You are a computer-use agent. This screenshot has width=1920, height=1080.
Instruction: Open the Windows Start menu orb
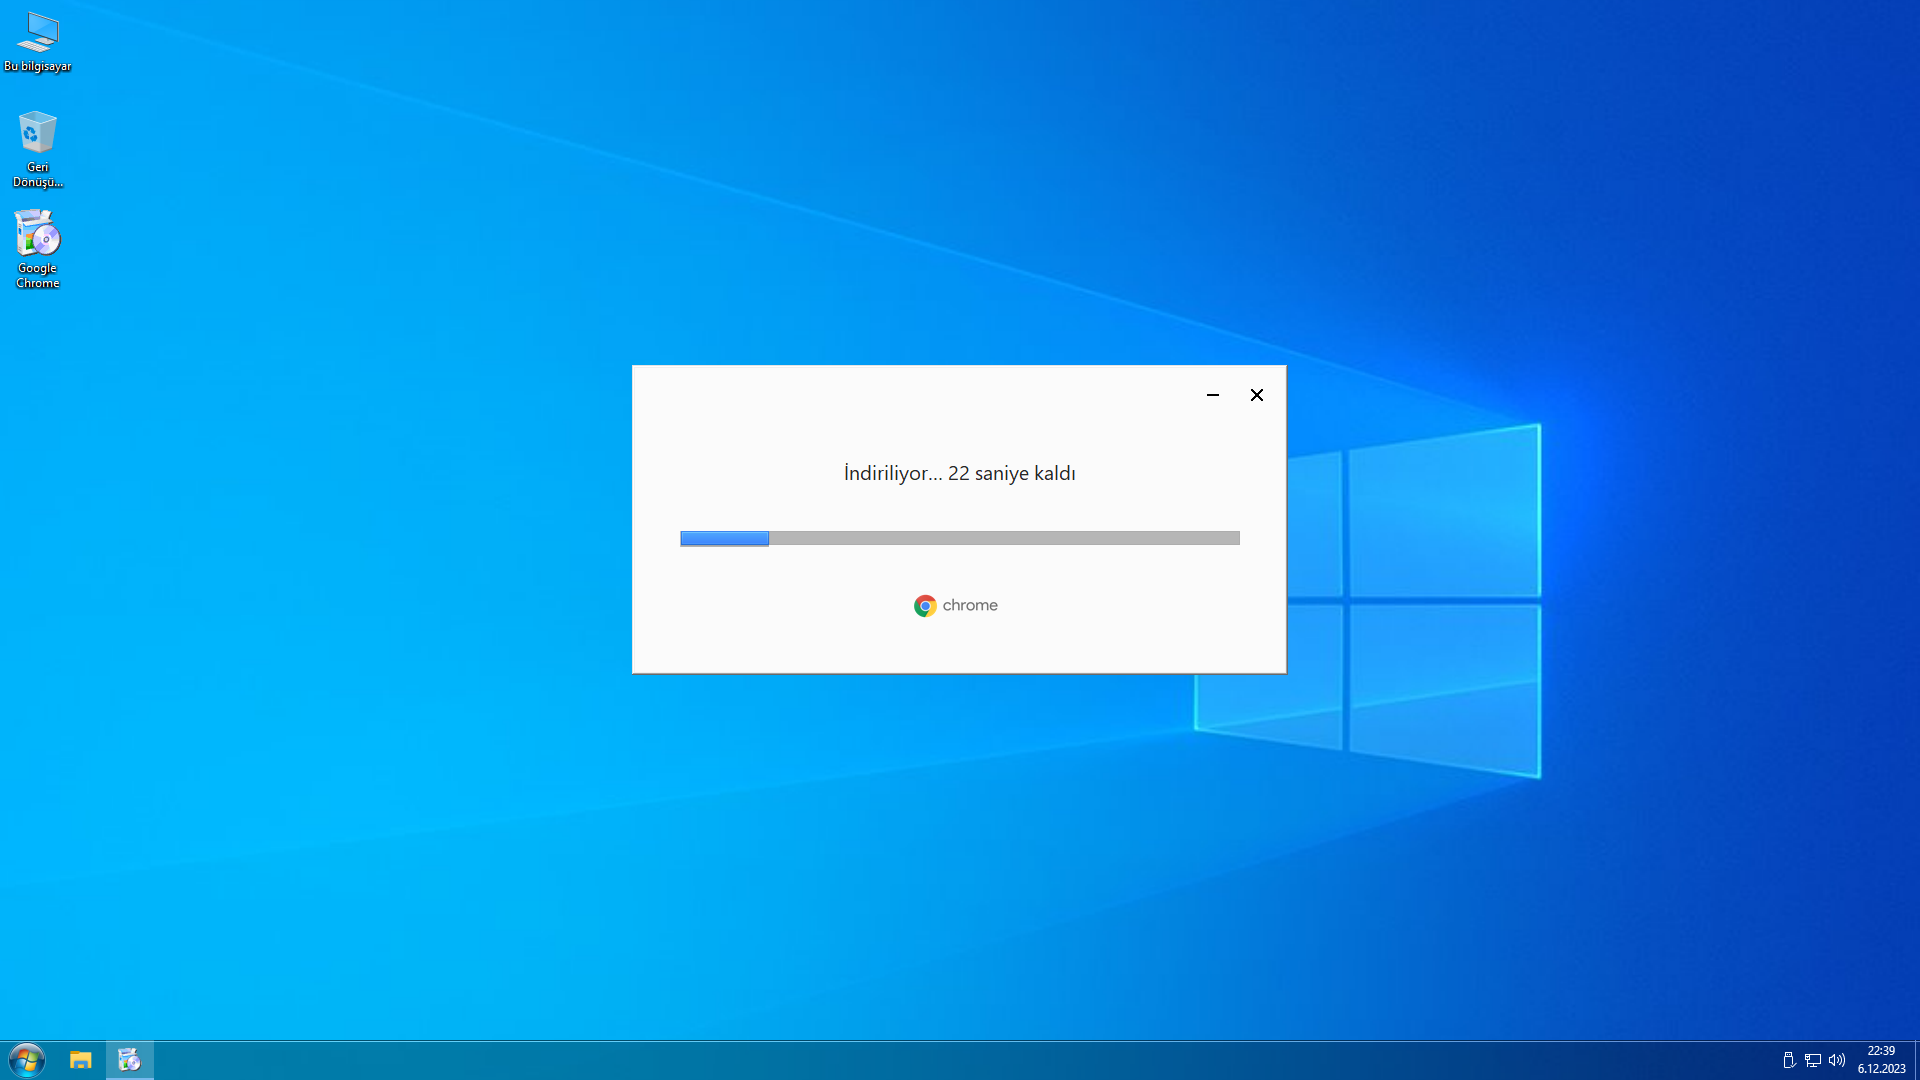pyautogui.click(x=27, y=1060)
